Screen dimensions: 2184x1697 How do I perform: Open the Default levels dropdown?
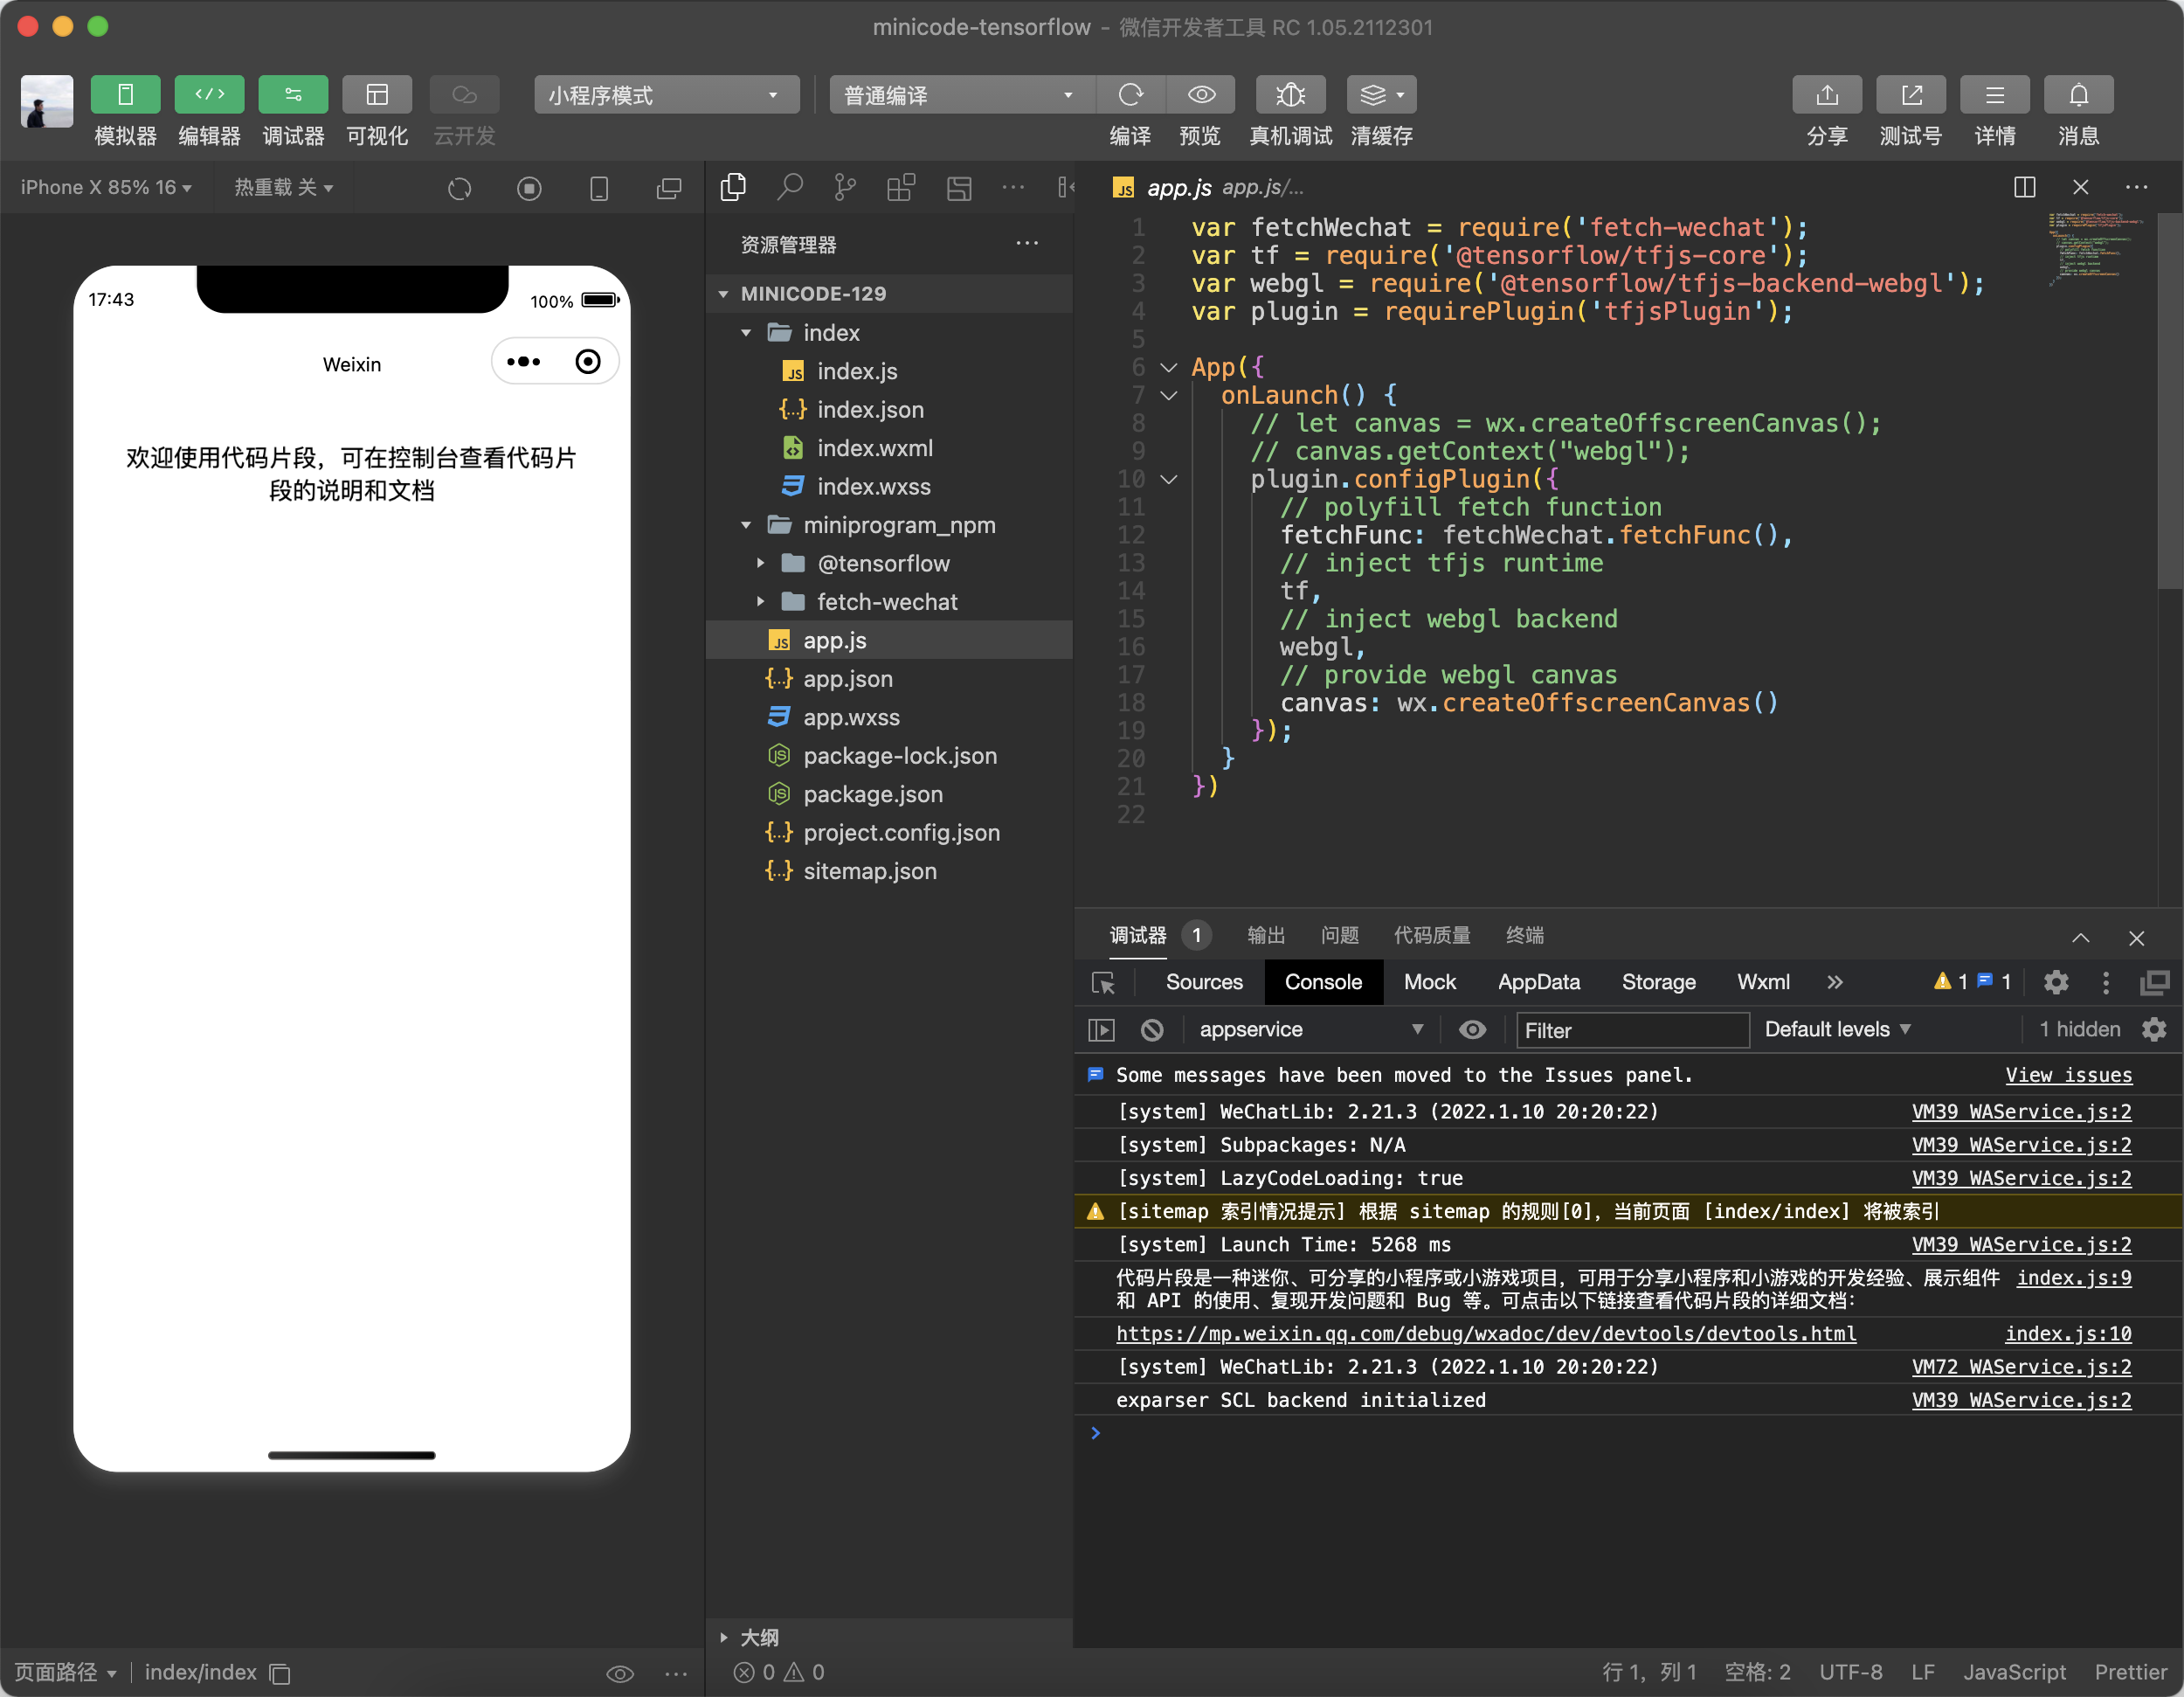(1837, 1030)
